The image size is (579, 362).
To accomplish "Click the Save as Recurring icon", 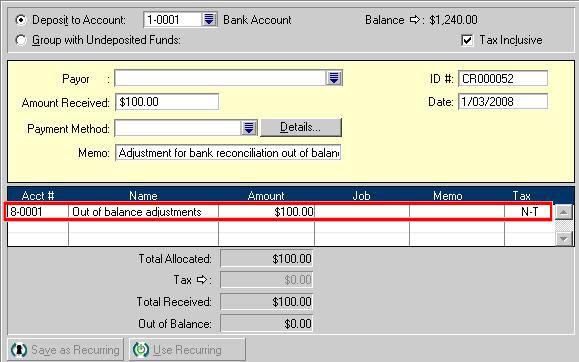I will click(x=19, y=349).
